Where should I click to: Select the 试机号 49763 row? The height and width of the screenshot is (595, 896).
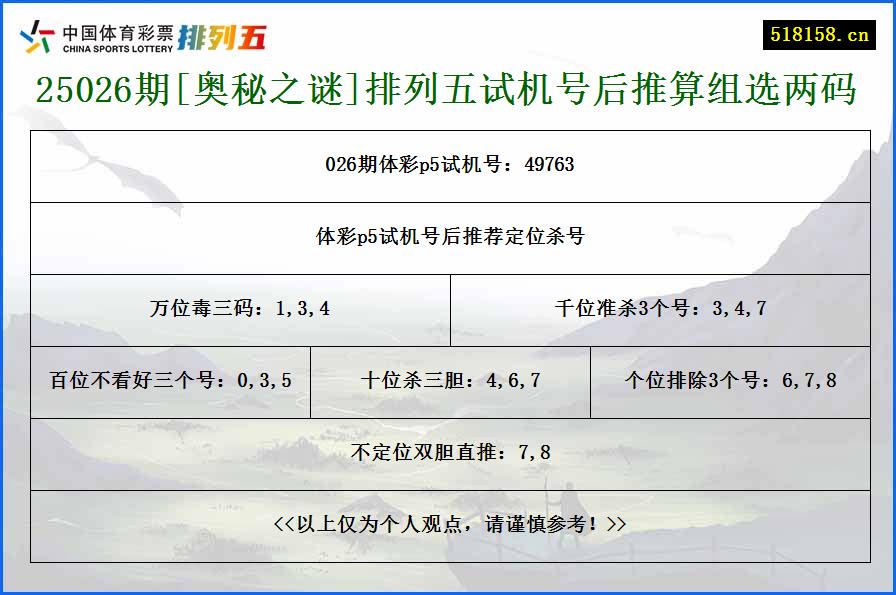coord(448,166)
